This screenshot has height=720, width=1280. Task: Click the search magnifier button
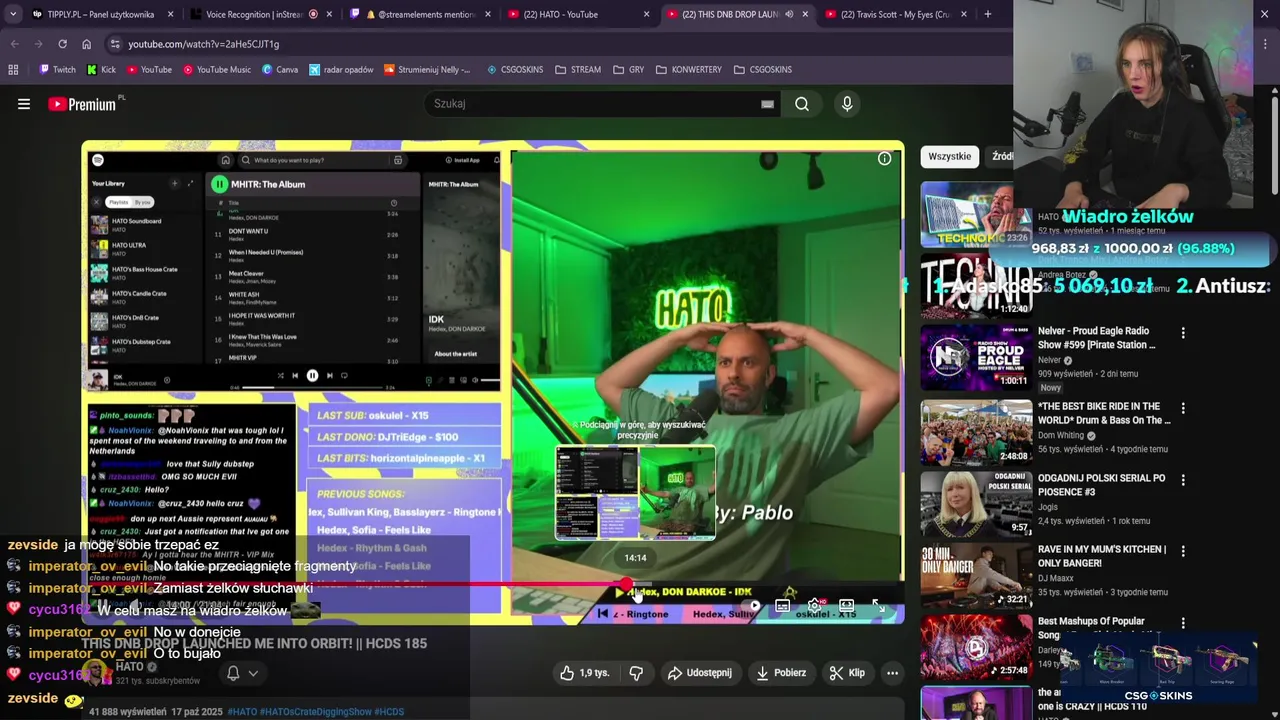pos(802,104)
